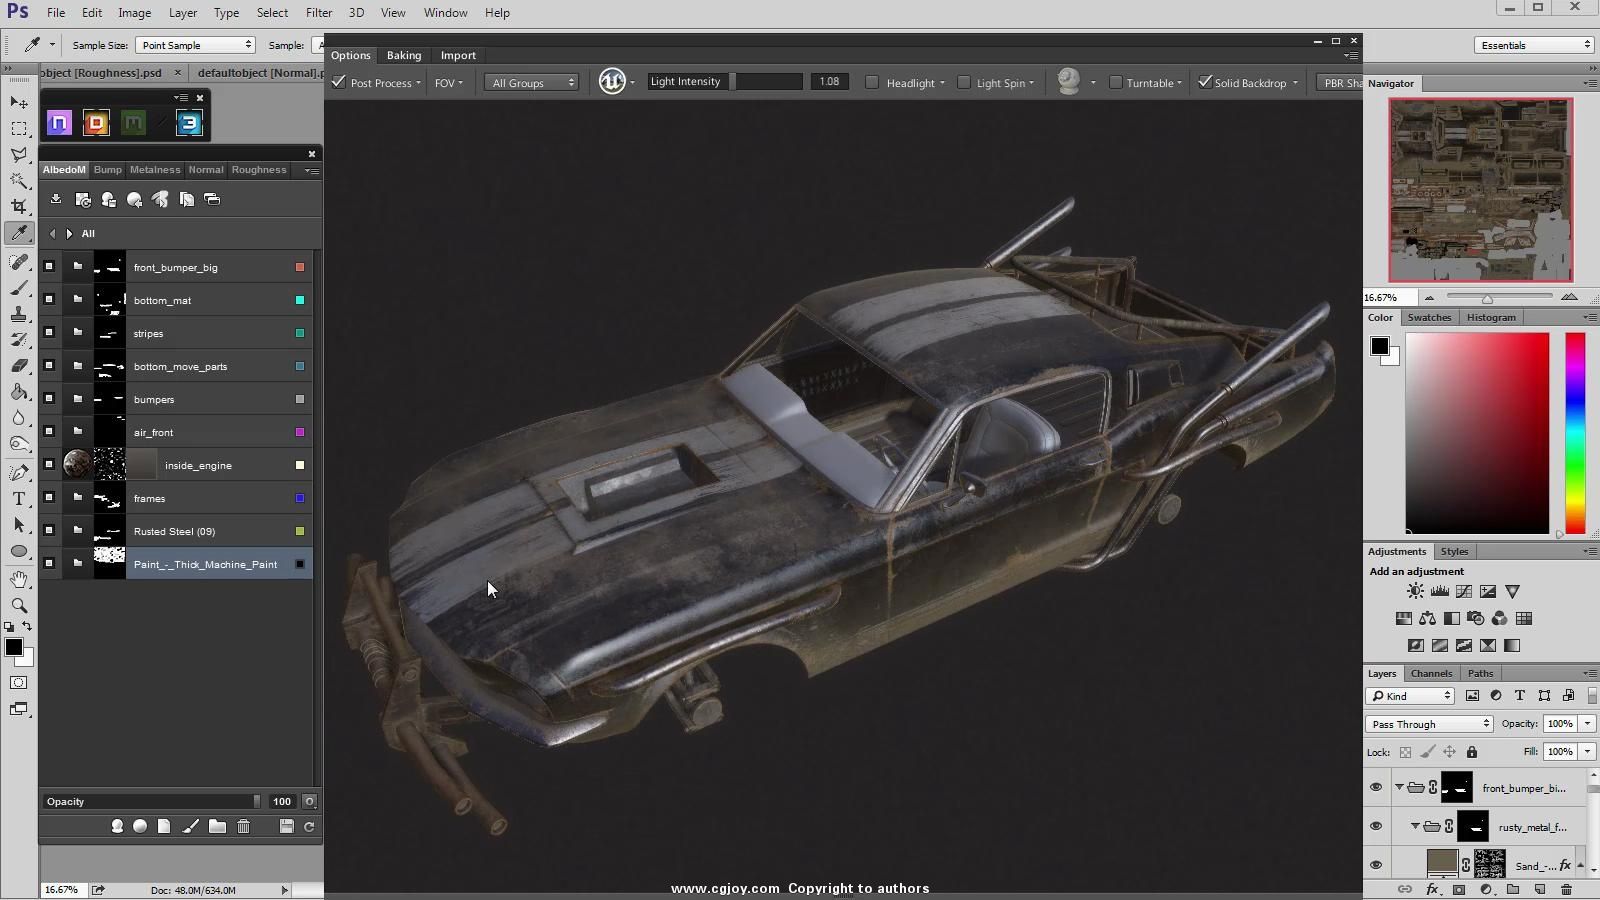Click save disk icon in AlbedoM panel footer
Image resolution: width=1600 pixels, height=900 pixels.
point(286,827)
